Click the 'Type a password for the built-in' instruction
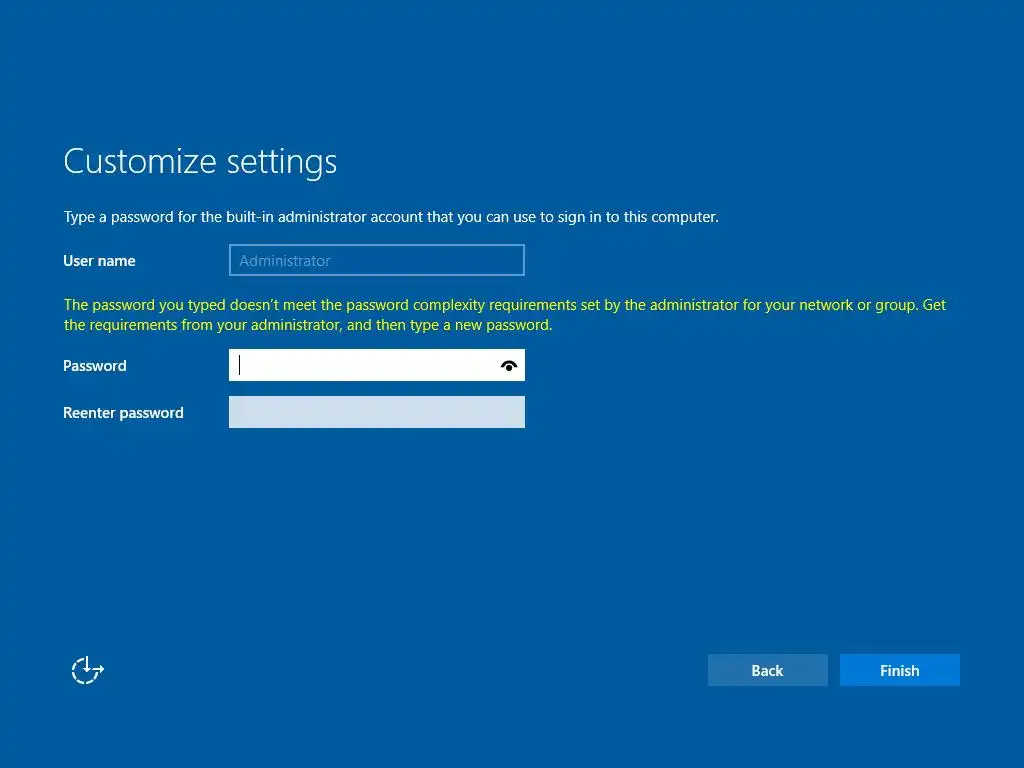The width and height of the screenshot is (1024, 768). pyautogui.click(x=391, y=217)
